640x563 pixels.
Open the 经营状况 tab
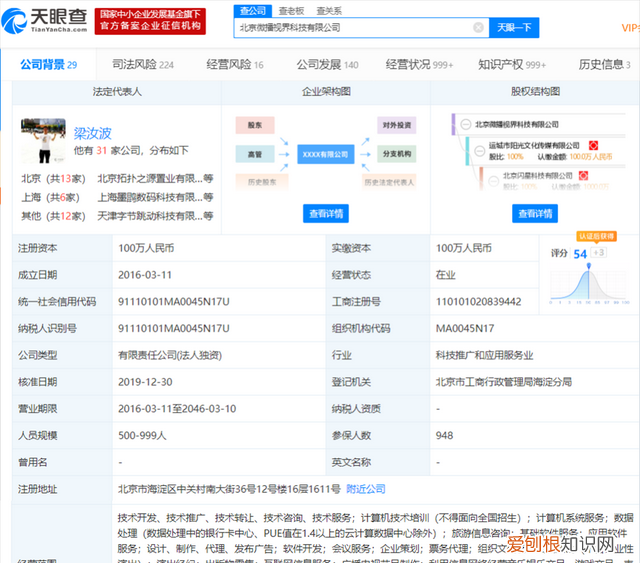tap(419, 65)
